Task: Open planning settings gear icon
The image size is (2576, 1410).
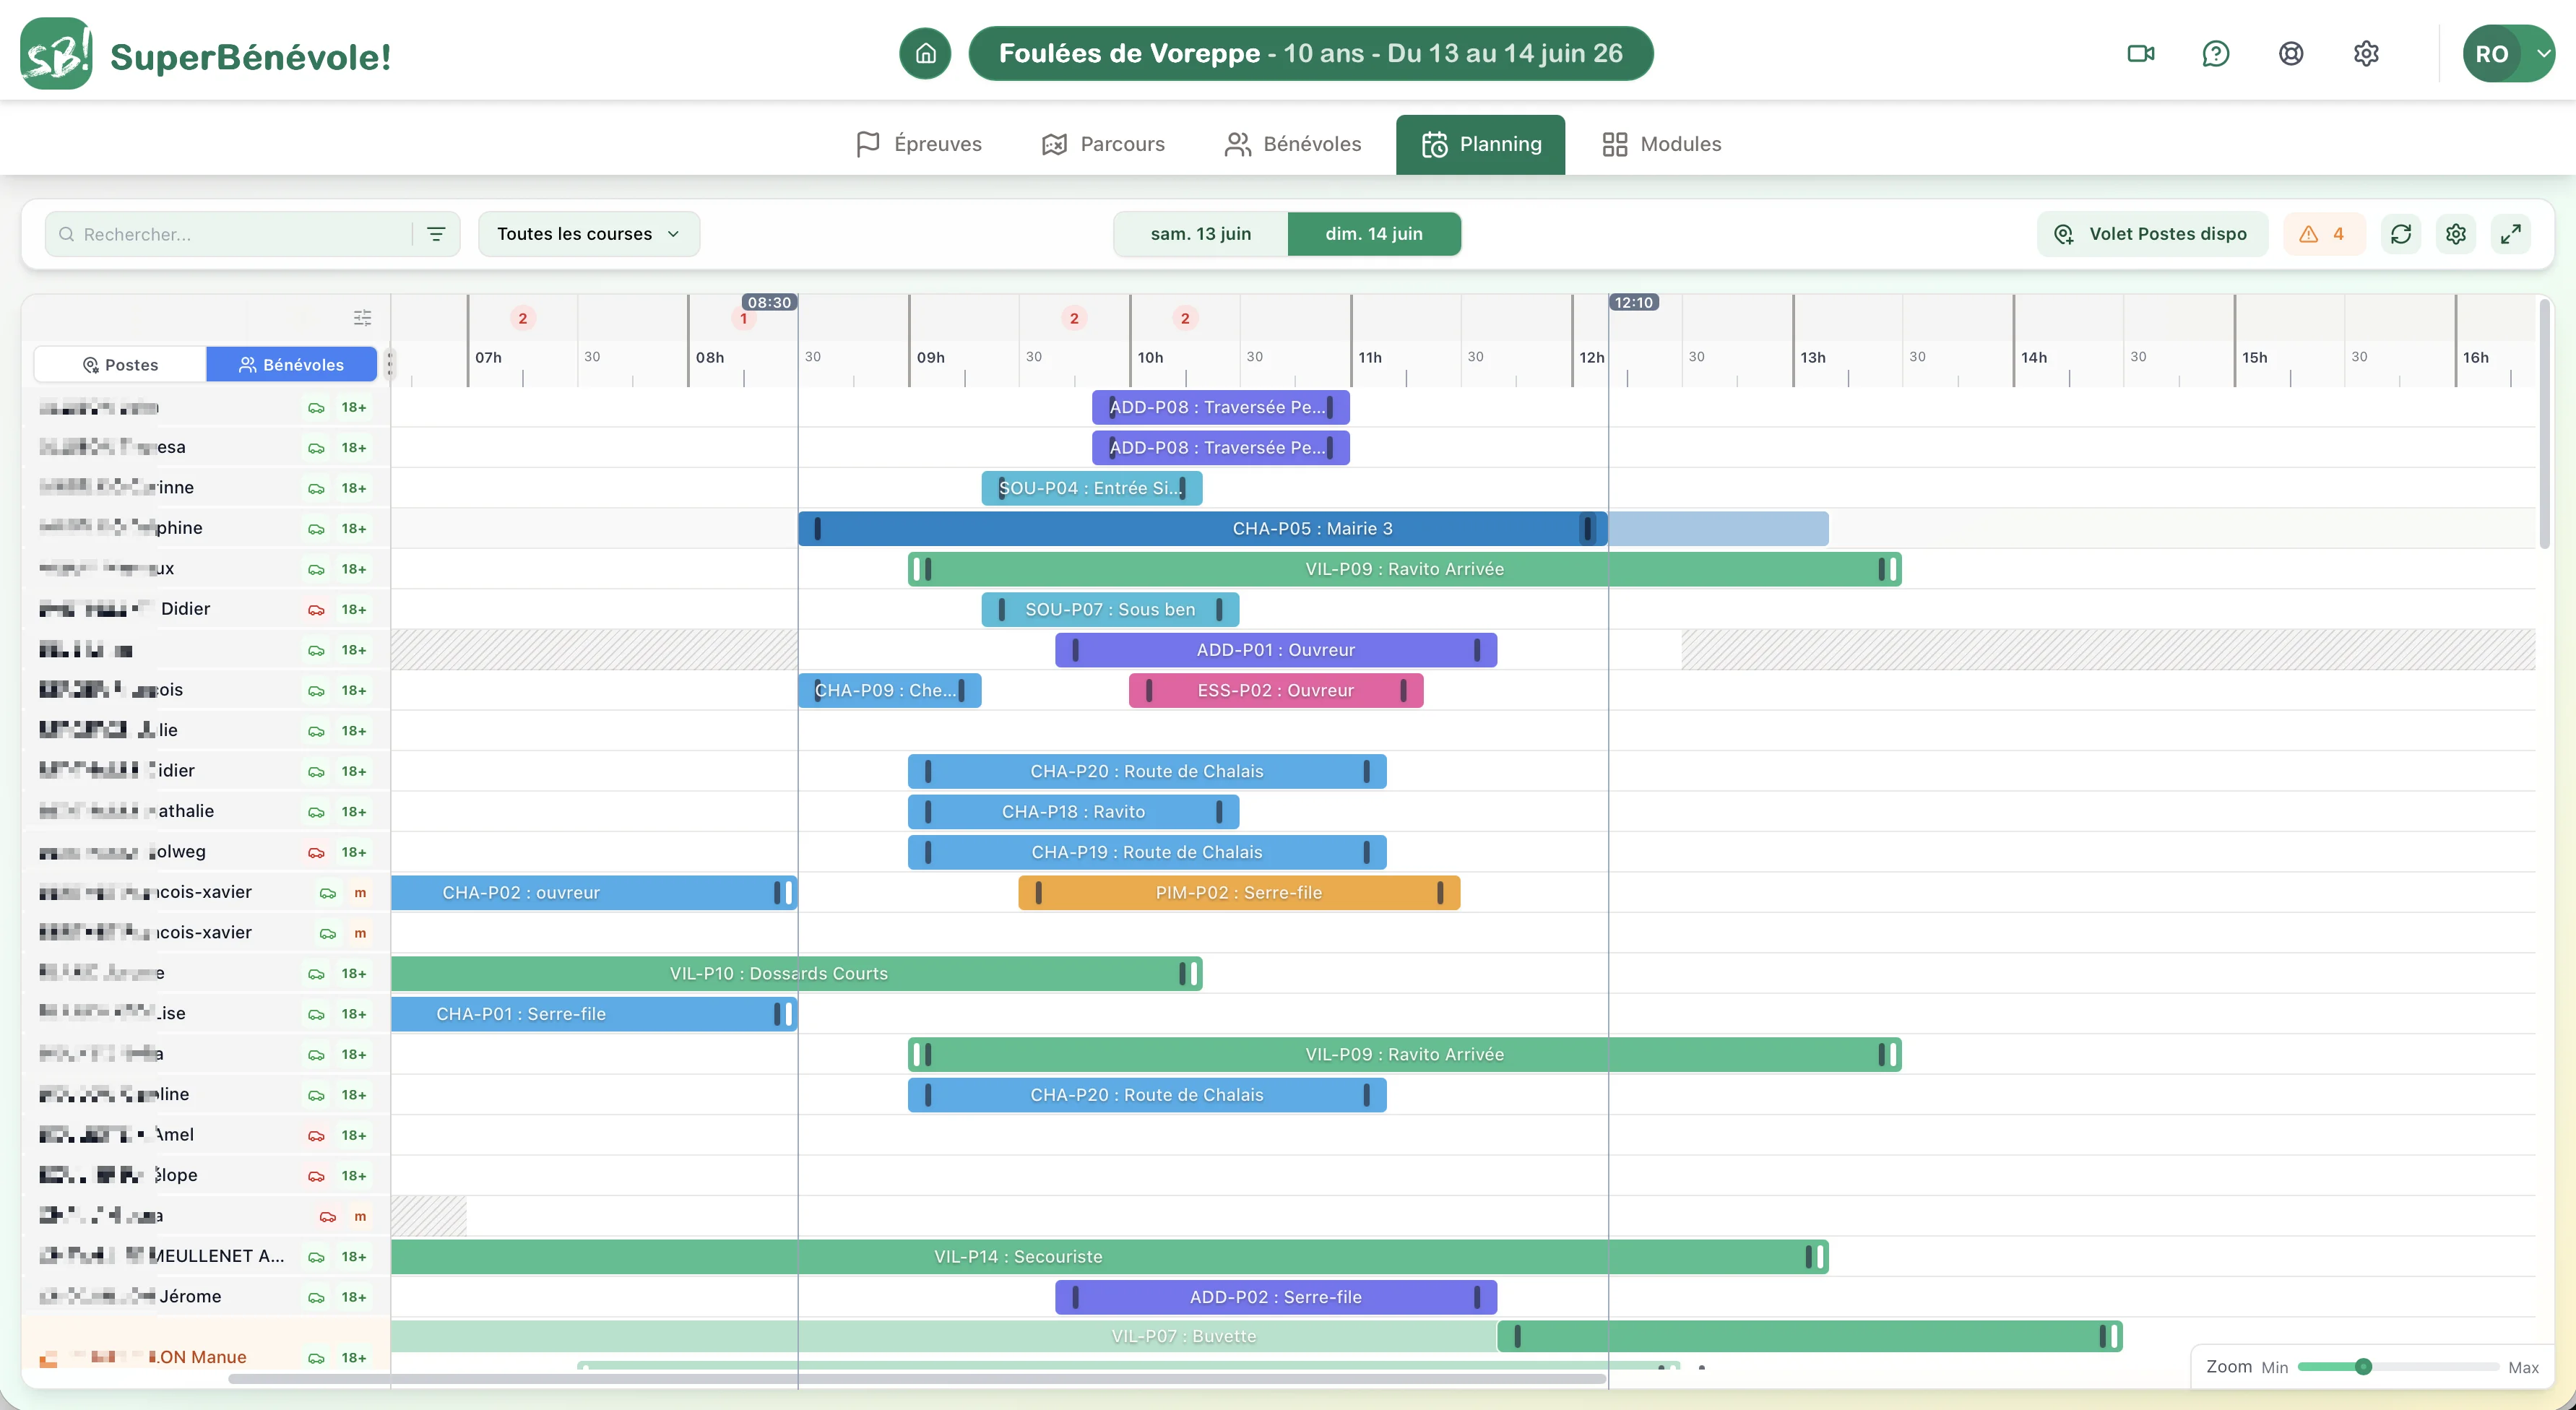Action: point(2456,234)
